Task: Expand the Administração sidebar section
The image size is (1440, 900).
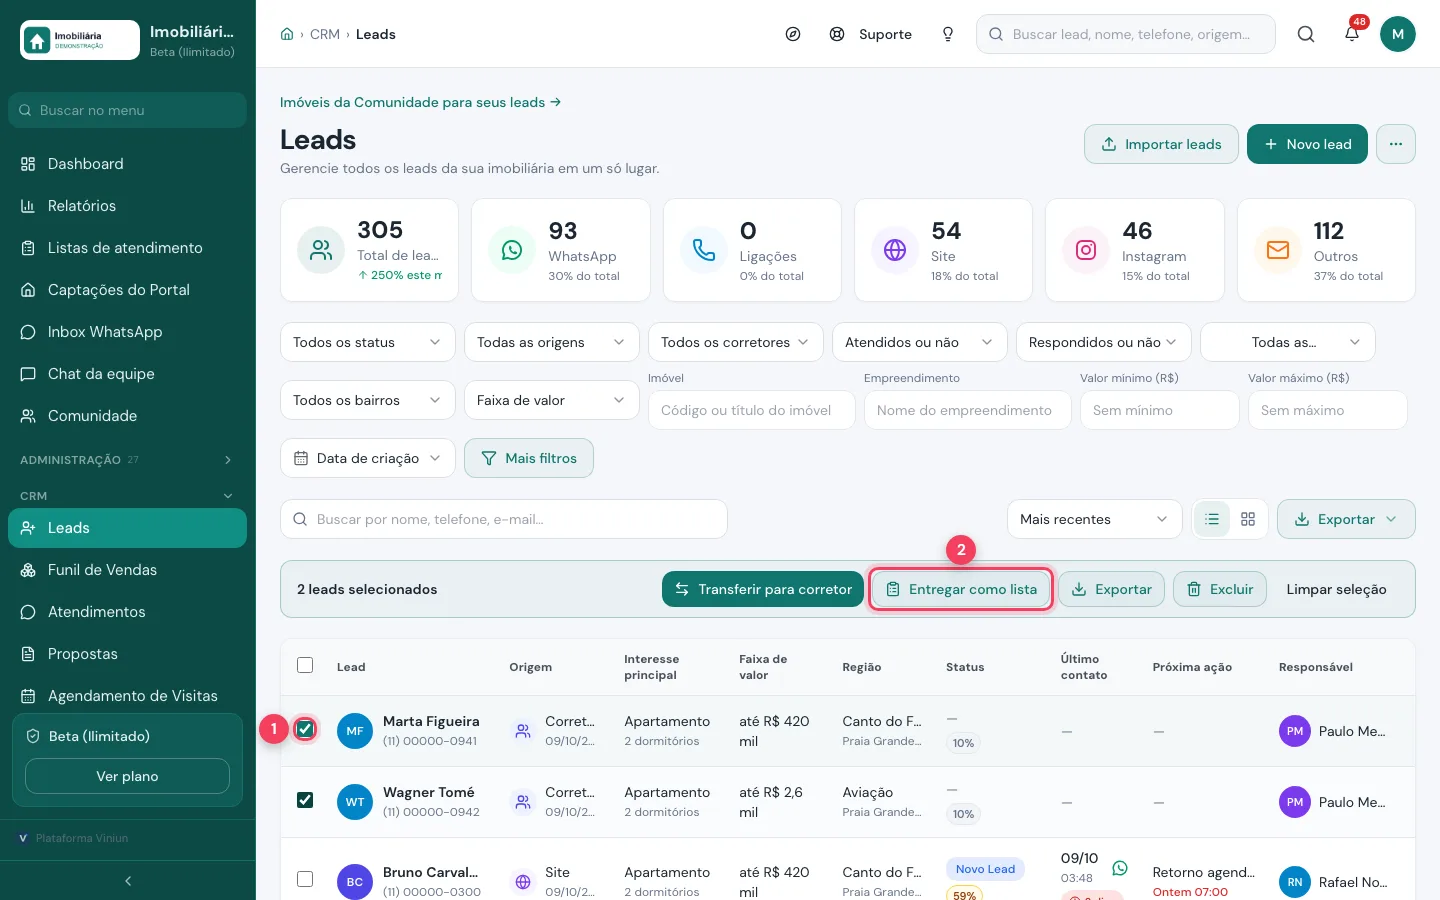Action: (x=128, y=460)
